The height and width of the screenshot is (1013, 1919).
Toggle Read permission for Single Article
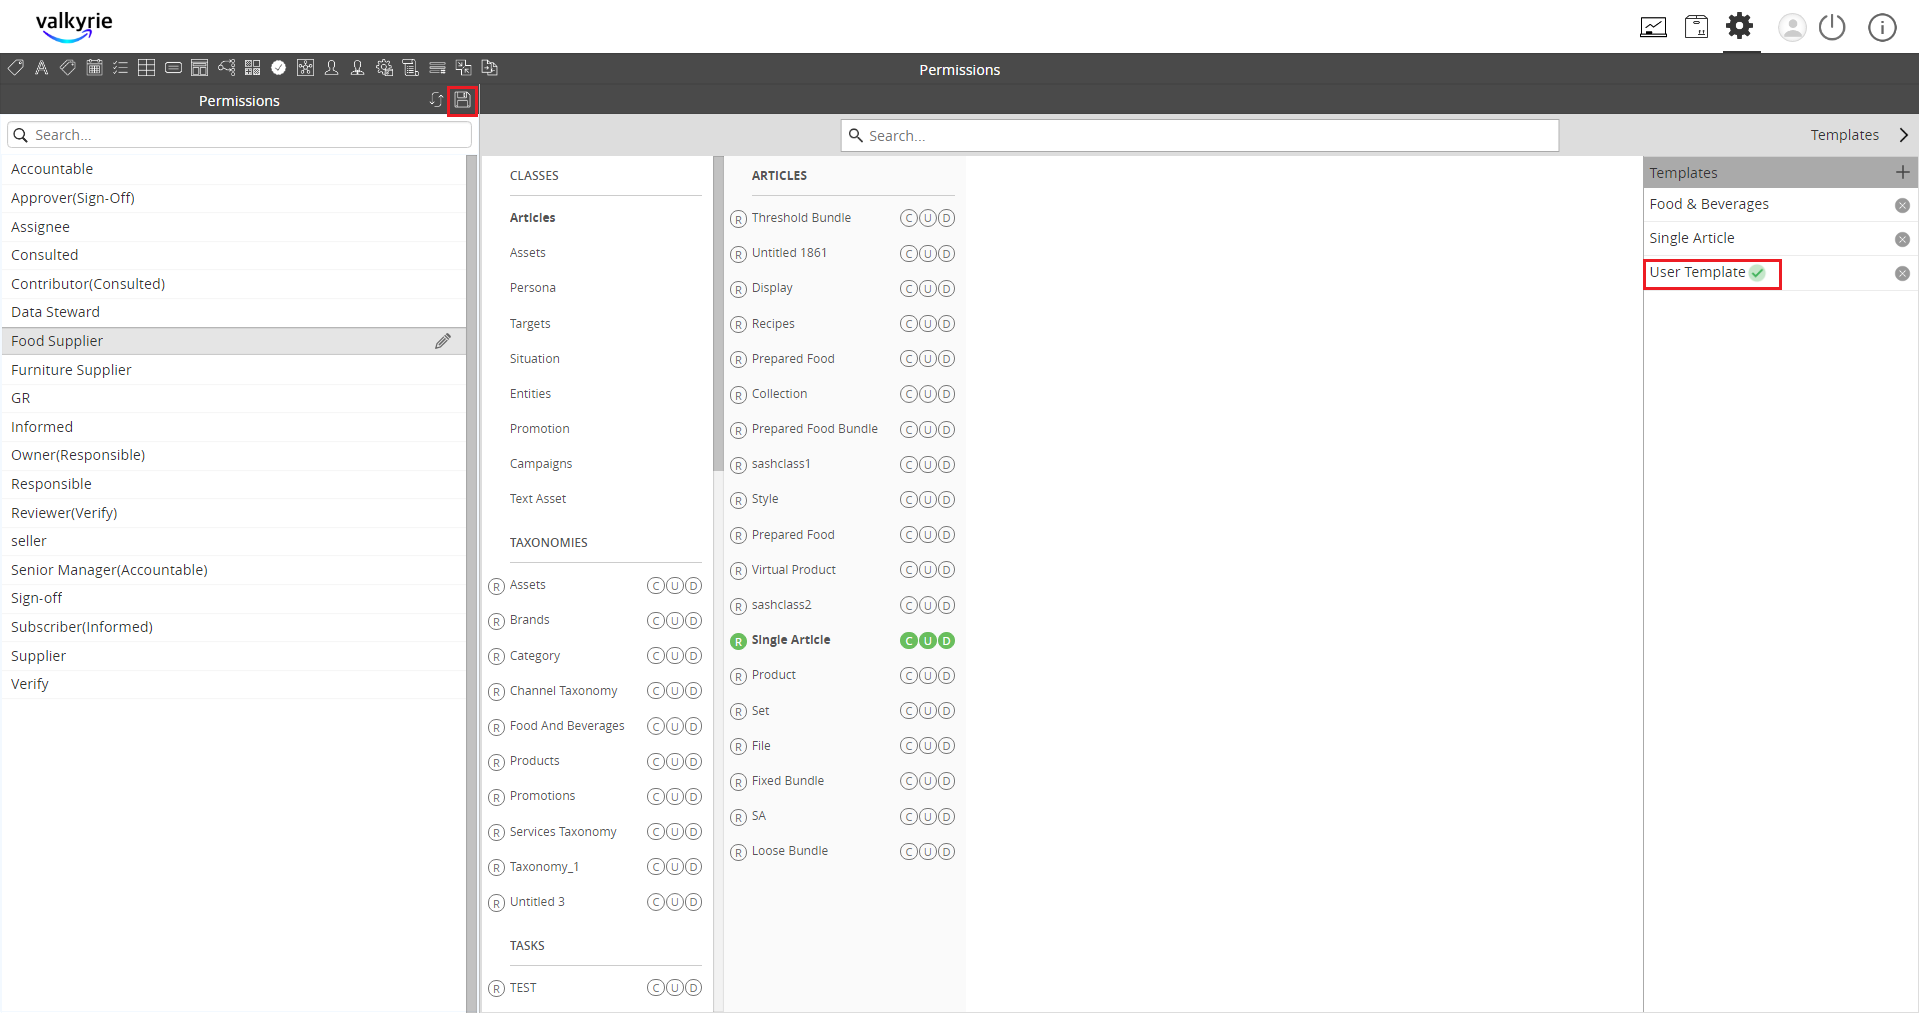click(738, 641)
